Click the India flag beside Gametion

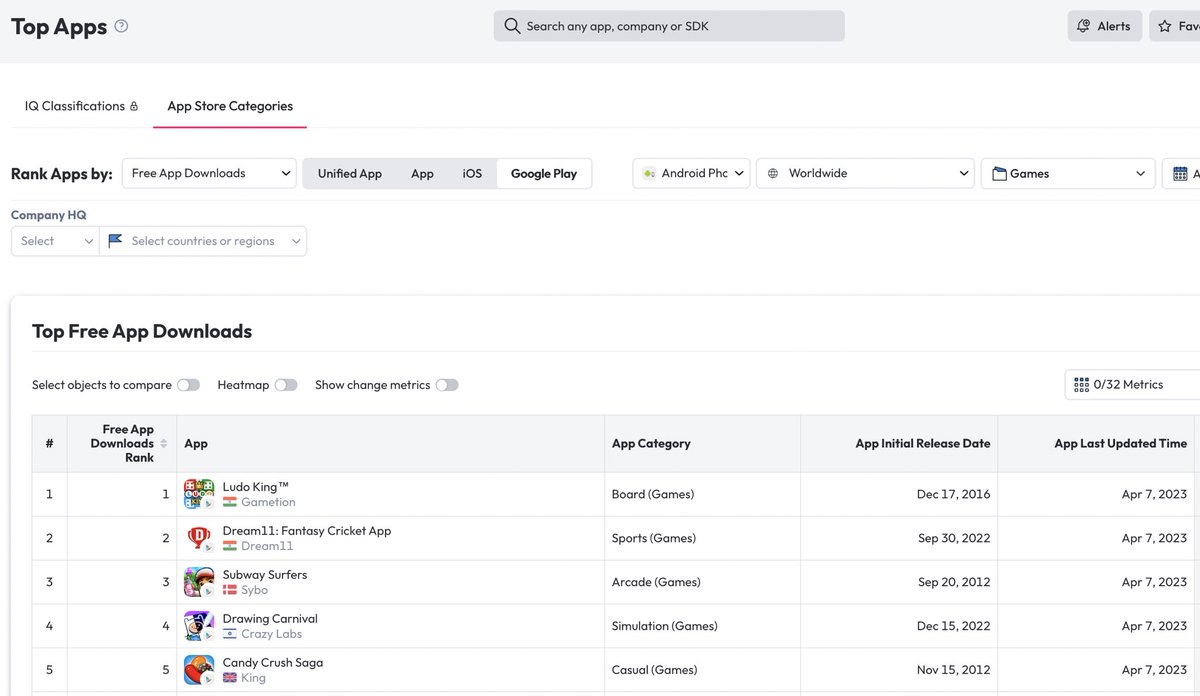tap(230, 502)
